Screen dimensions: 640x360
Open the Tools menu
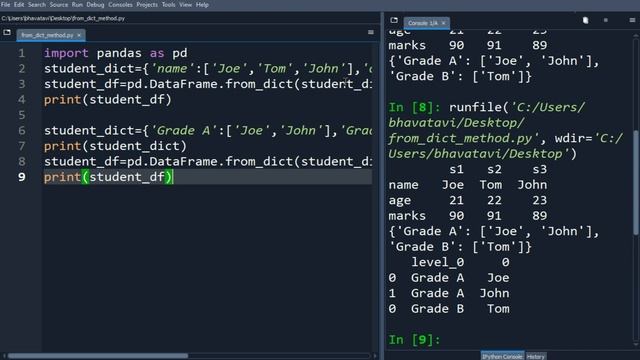(x=169, y=5)
